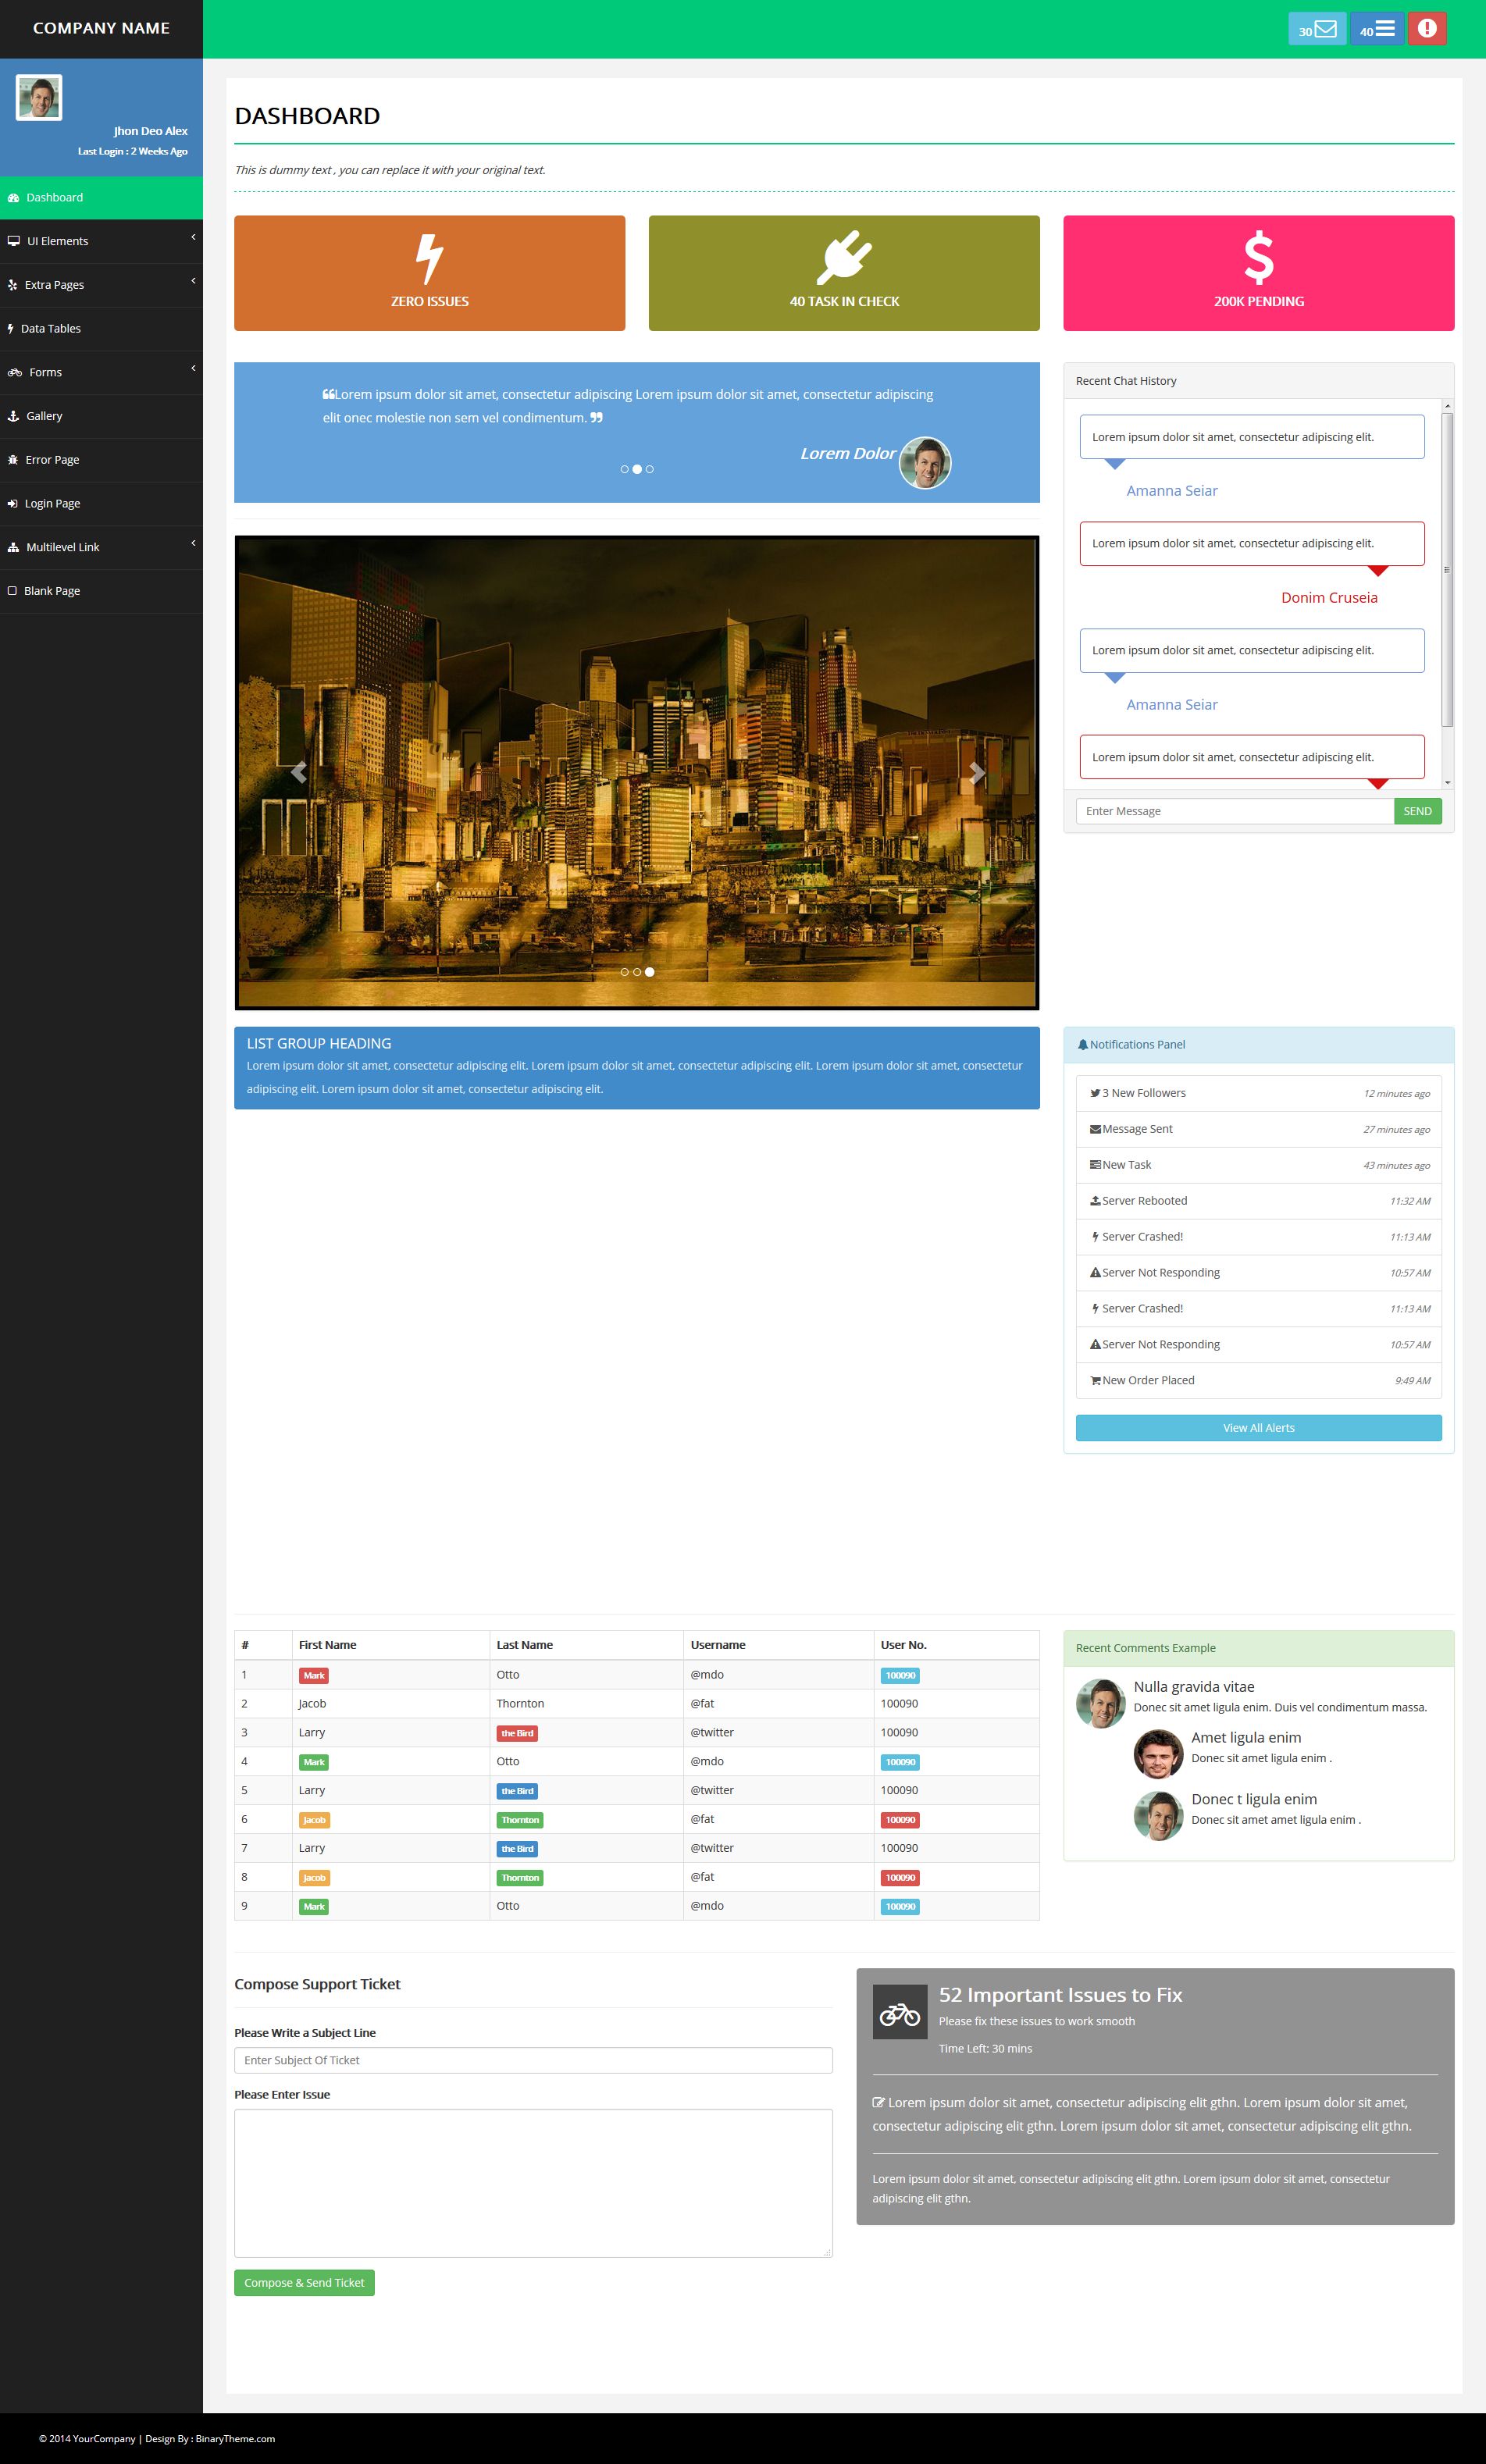
Task: Click the bicycle icon beside 52 Important Issues
Action: click(900, 2012)
